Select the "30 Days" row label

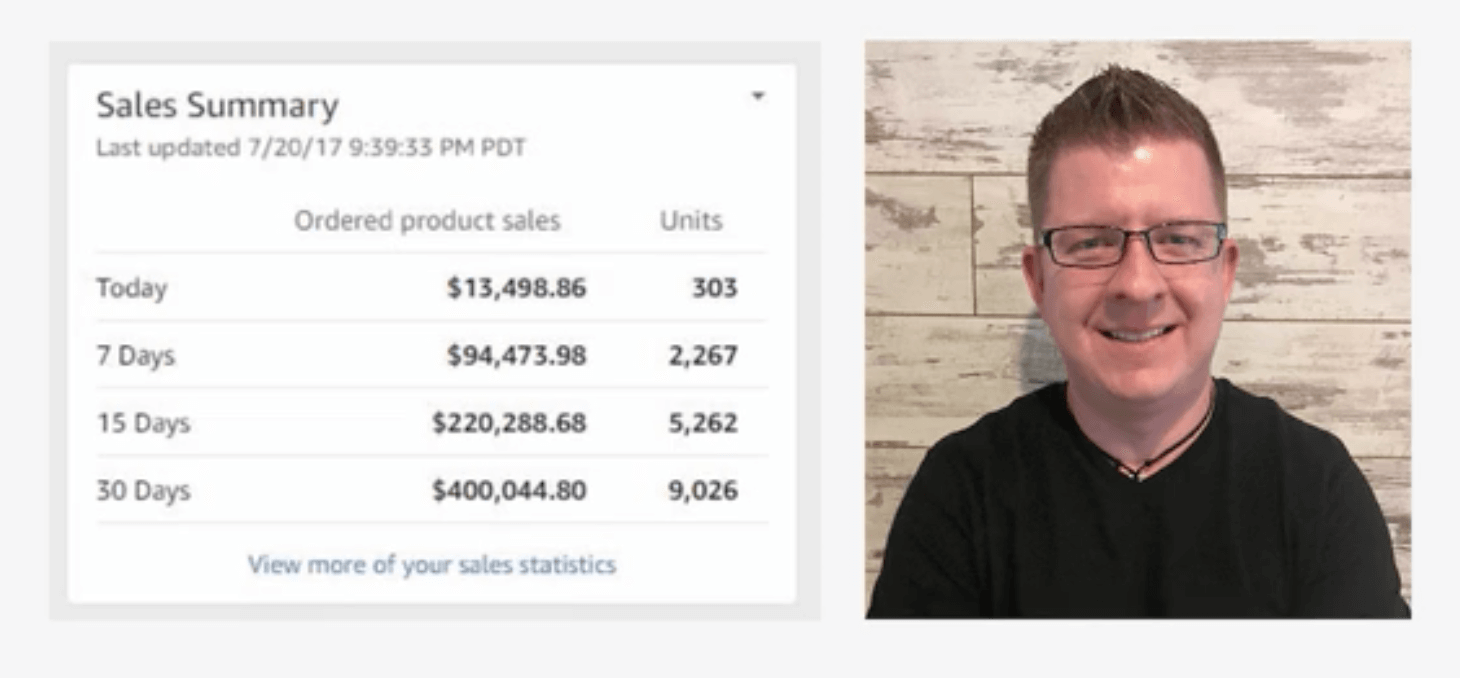143,491
